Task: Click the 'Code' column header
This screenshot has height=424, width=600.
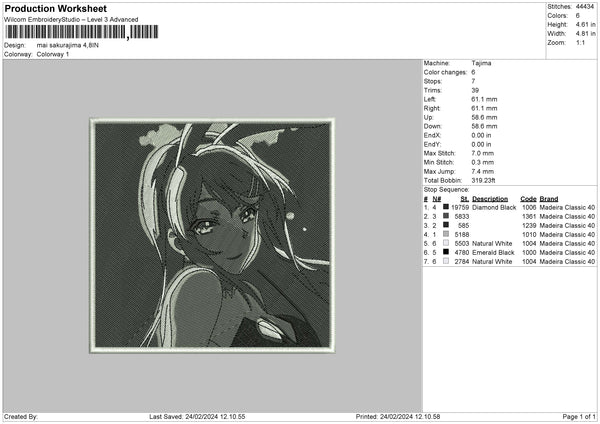Action: pos(528,199)
